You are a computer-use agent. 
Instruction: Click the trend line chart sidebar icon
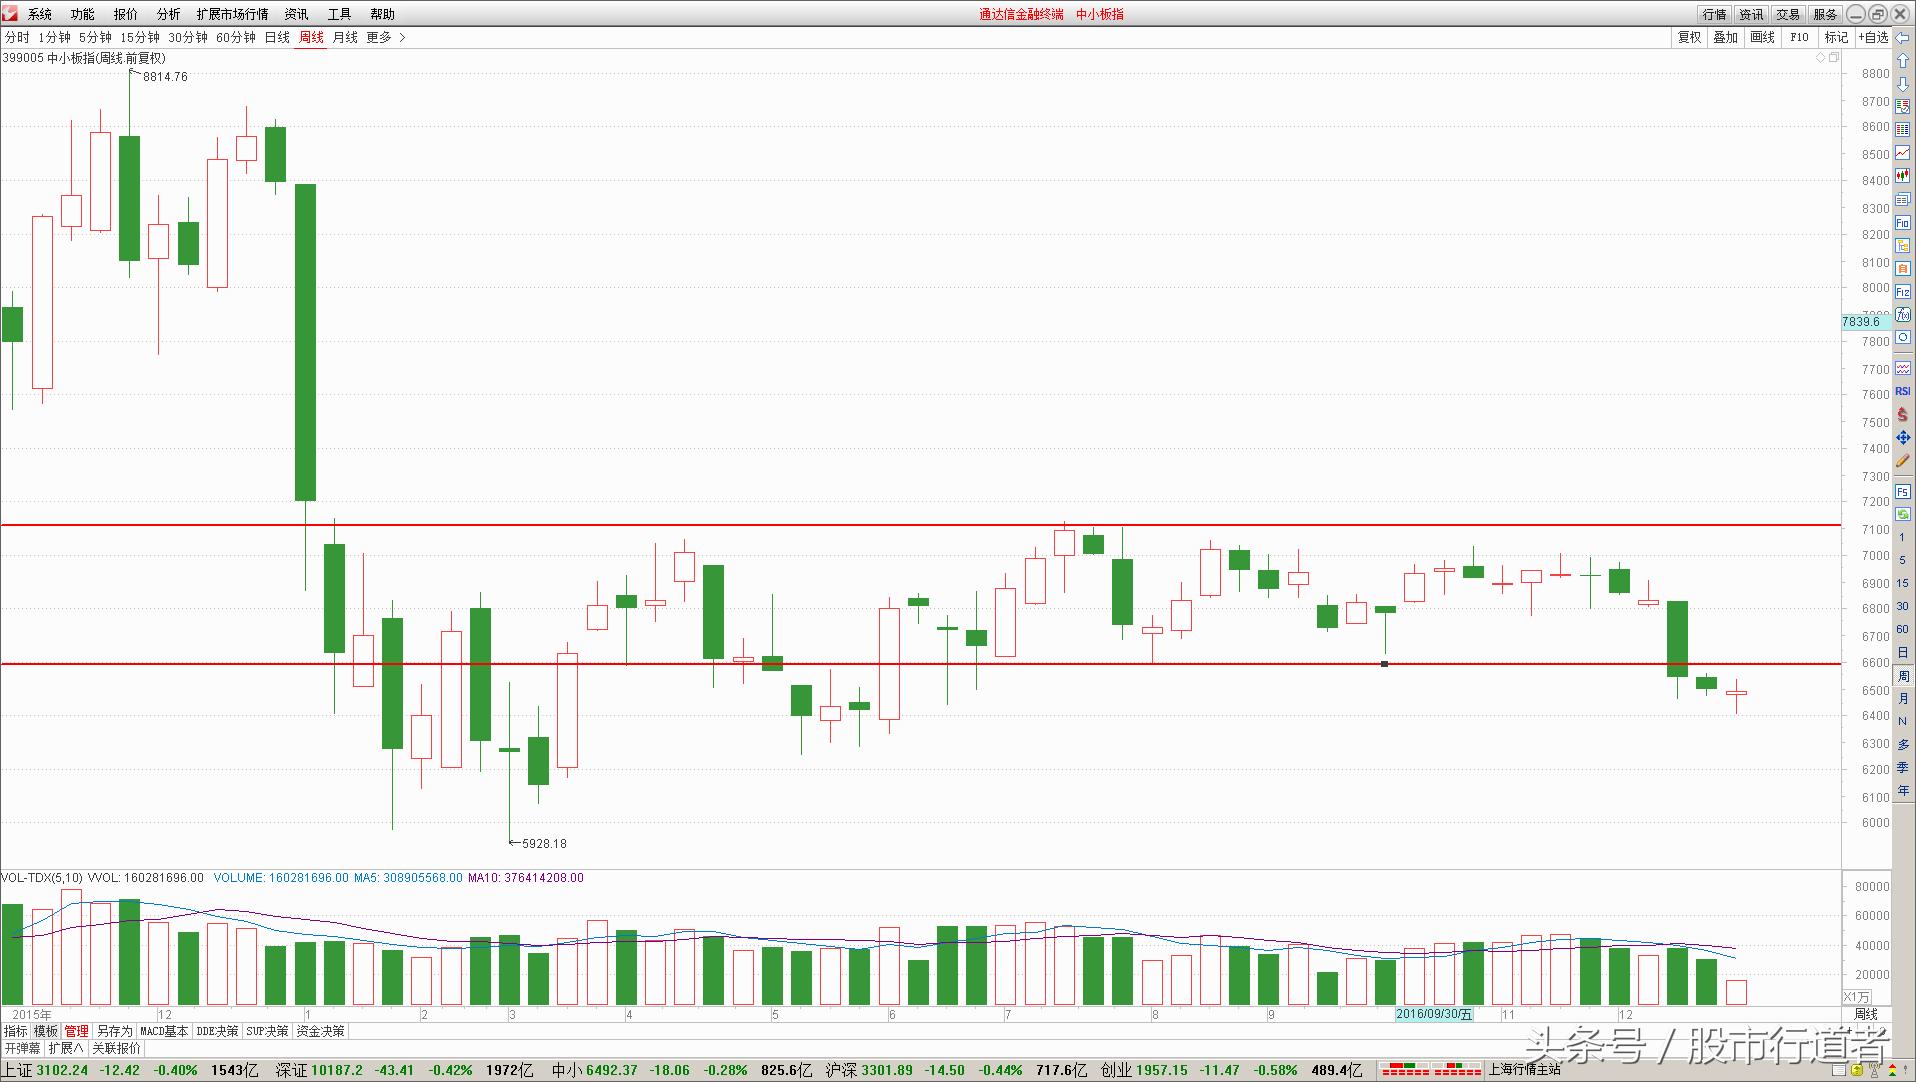pyautogui.click(x=1903, y=153)
